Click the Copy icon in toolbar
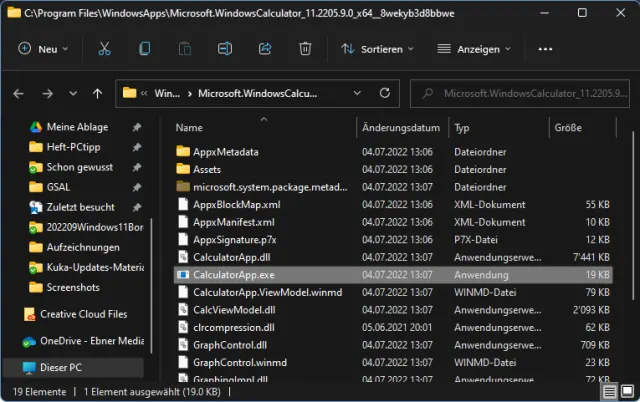The width and height of the screenshot is (640, 402). pyautogui.click(x=145, y=48)
